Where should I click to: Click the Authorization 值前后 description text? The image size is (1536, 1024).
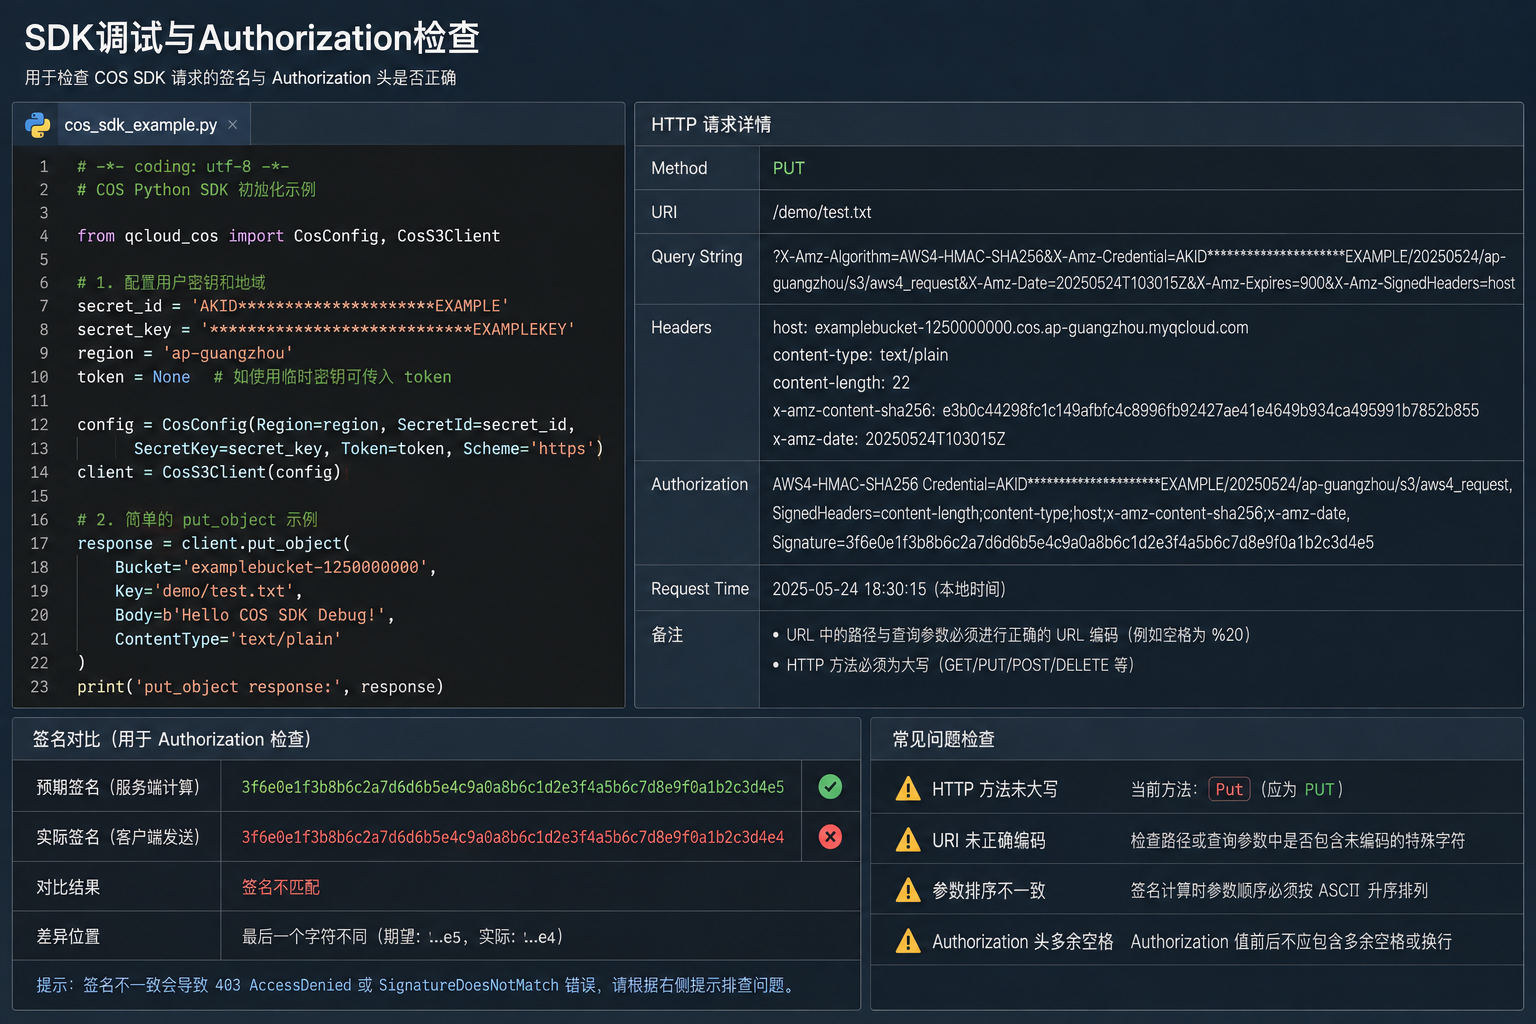pos(1291,941)
